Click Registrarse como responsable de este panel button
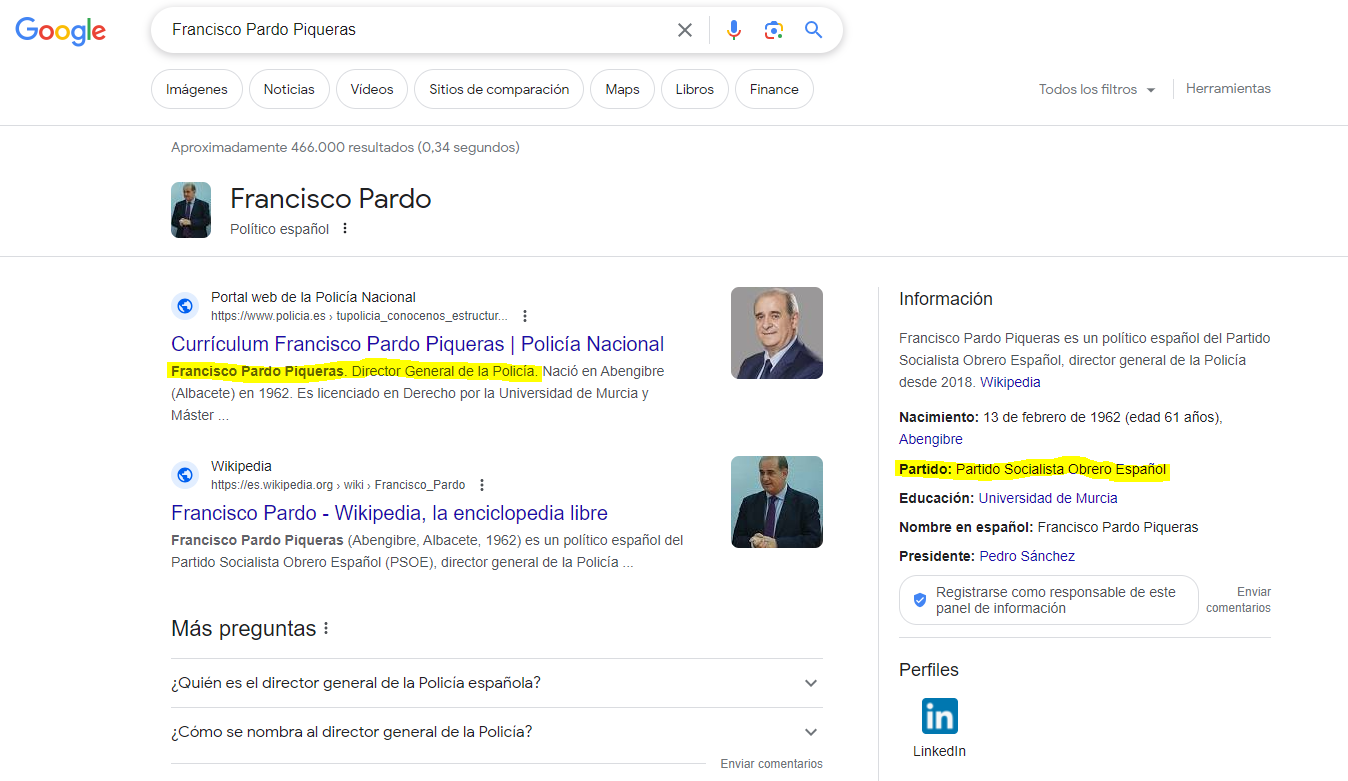This screenshot has width=1348, height=781. tap(1048, 600)
